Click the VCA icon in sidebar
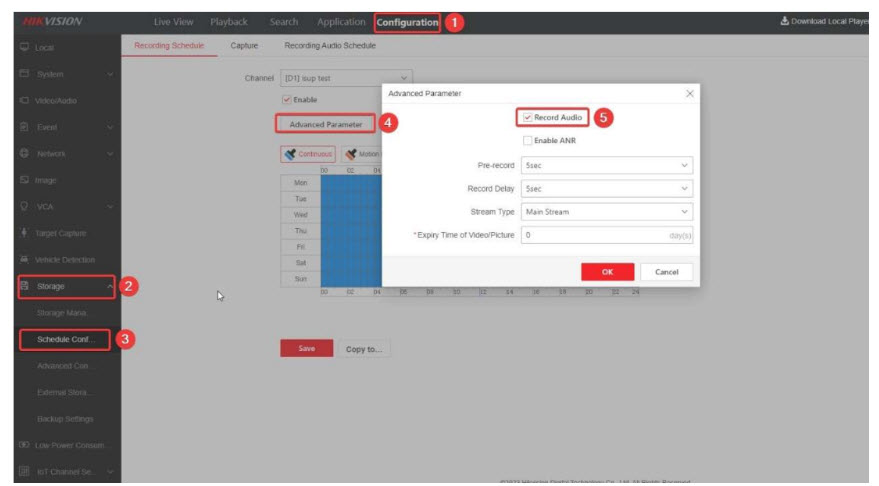This screenshot has width=879, height=486. [24, 207]
